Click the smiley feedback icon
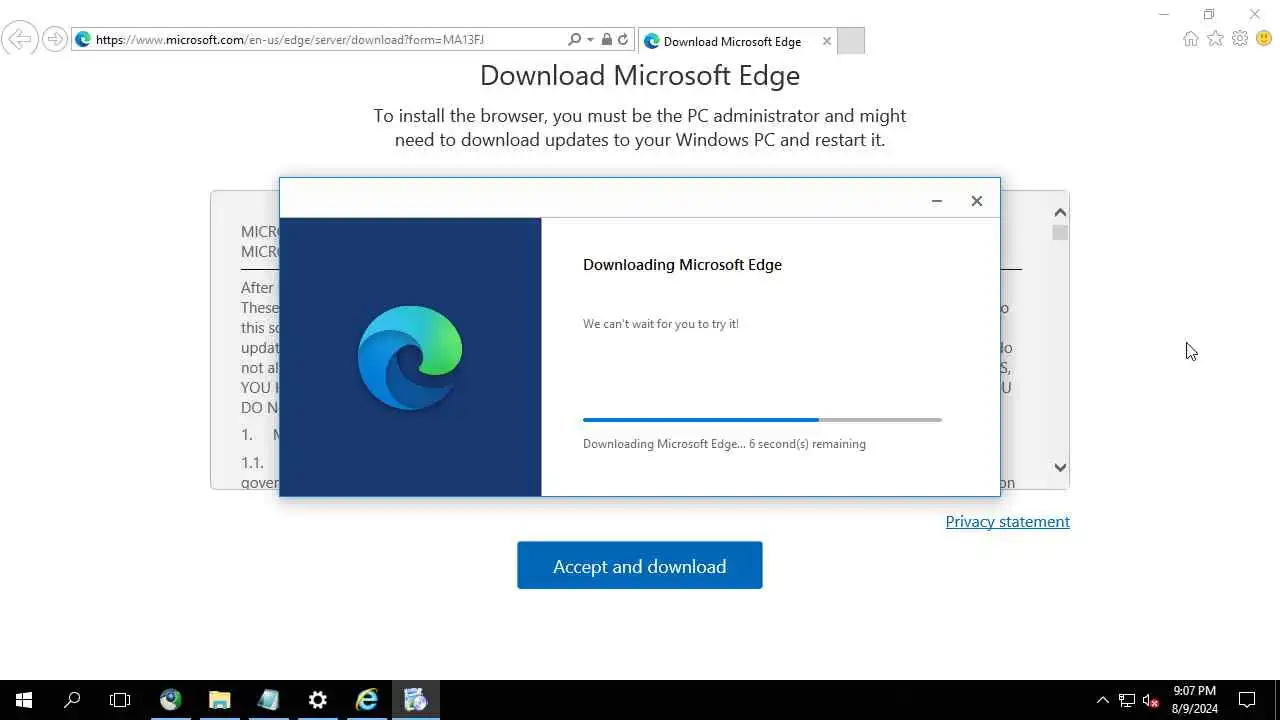Image resolution: width=1280 pixels, height=720 pixels. [x=1264, y=39]
